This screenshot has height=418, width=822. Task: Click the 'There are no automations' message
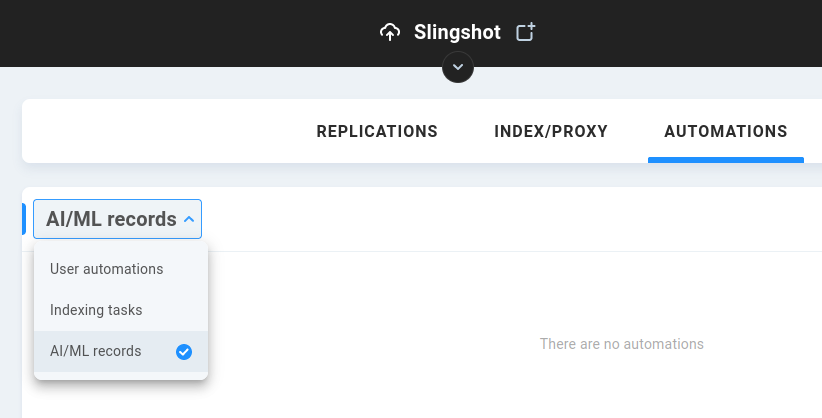[622, 344]
